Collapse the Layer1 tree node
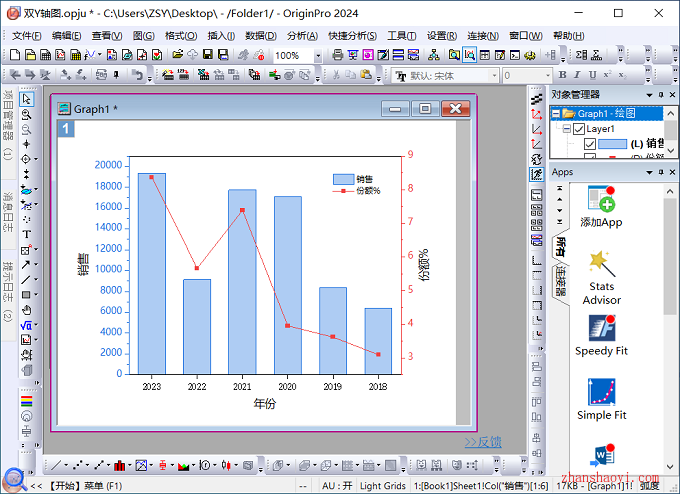 (x=566, y=129)
